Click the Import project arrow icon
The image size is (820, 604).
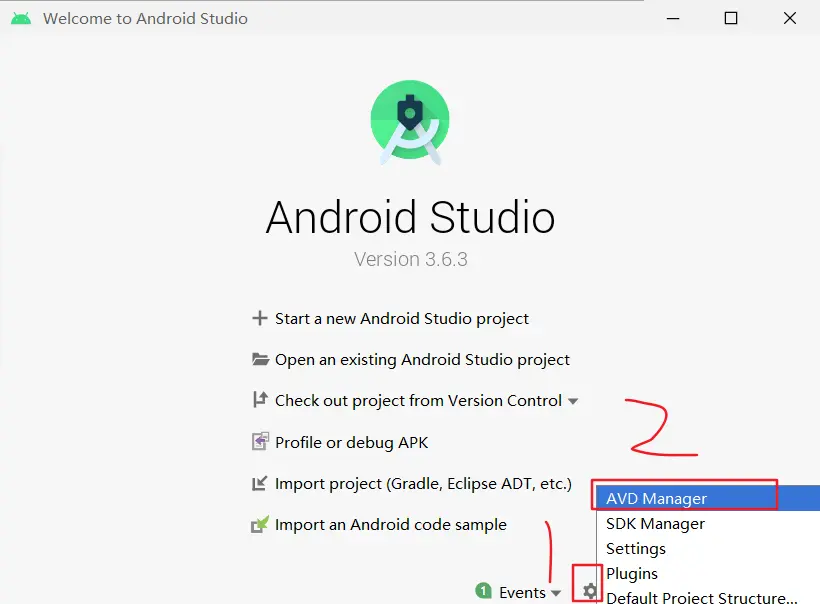[260, 483]
